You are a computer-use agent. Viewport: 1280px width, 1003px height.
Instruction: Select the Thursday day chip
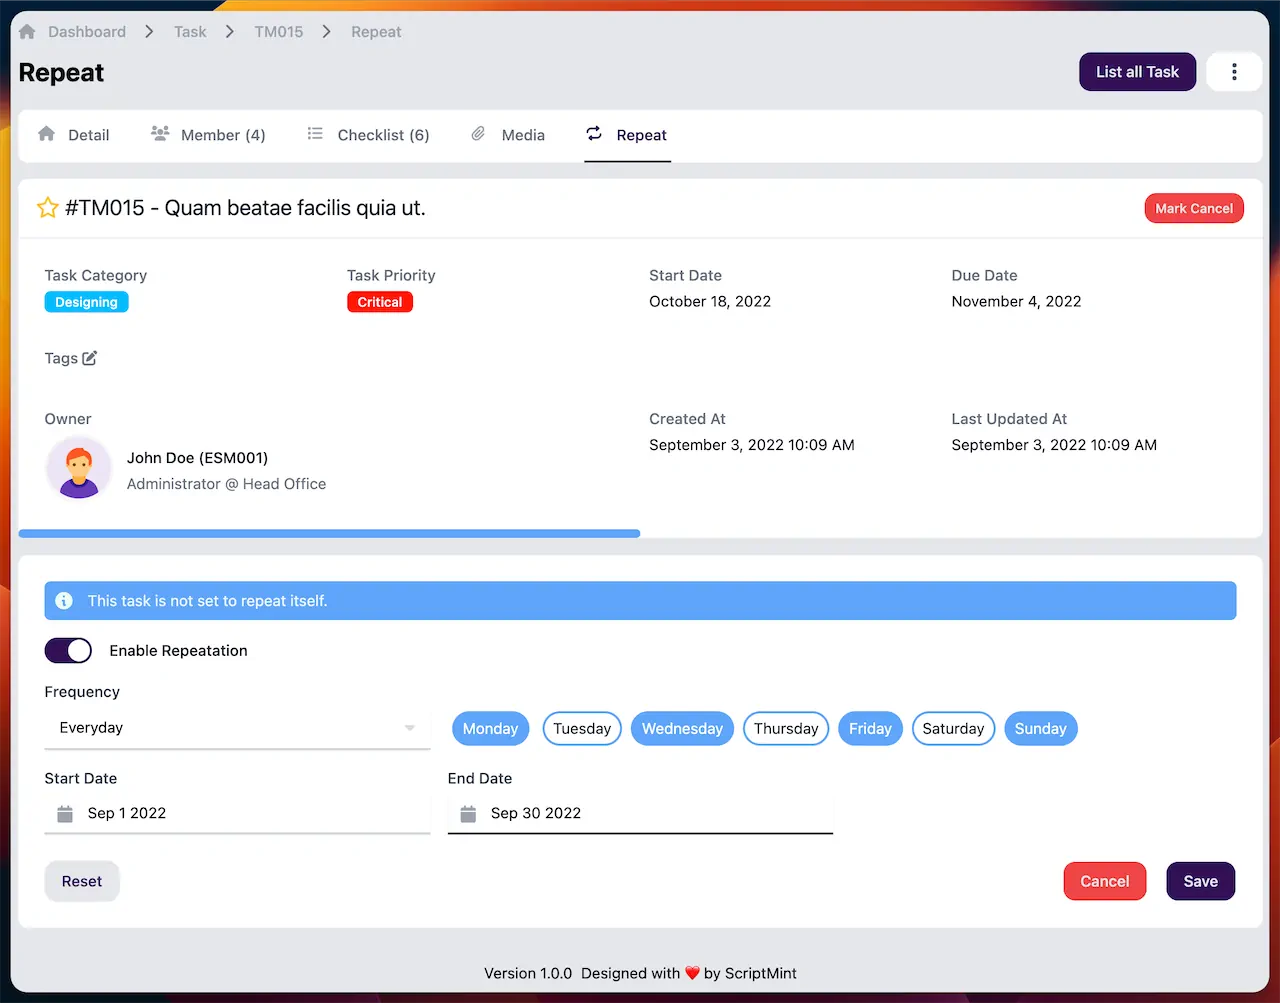(786, 729)
